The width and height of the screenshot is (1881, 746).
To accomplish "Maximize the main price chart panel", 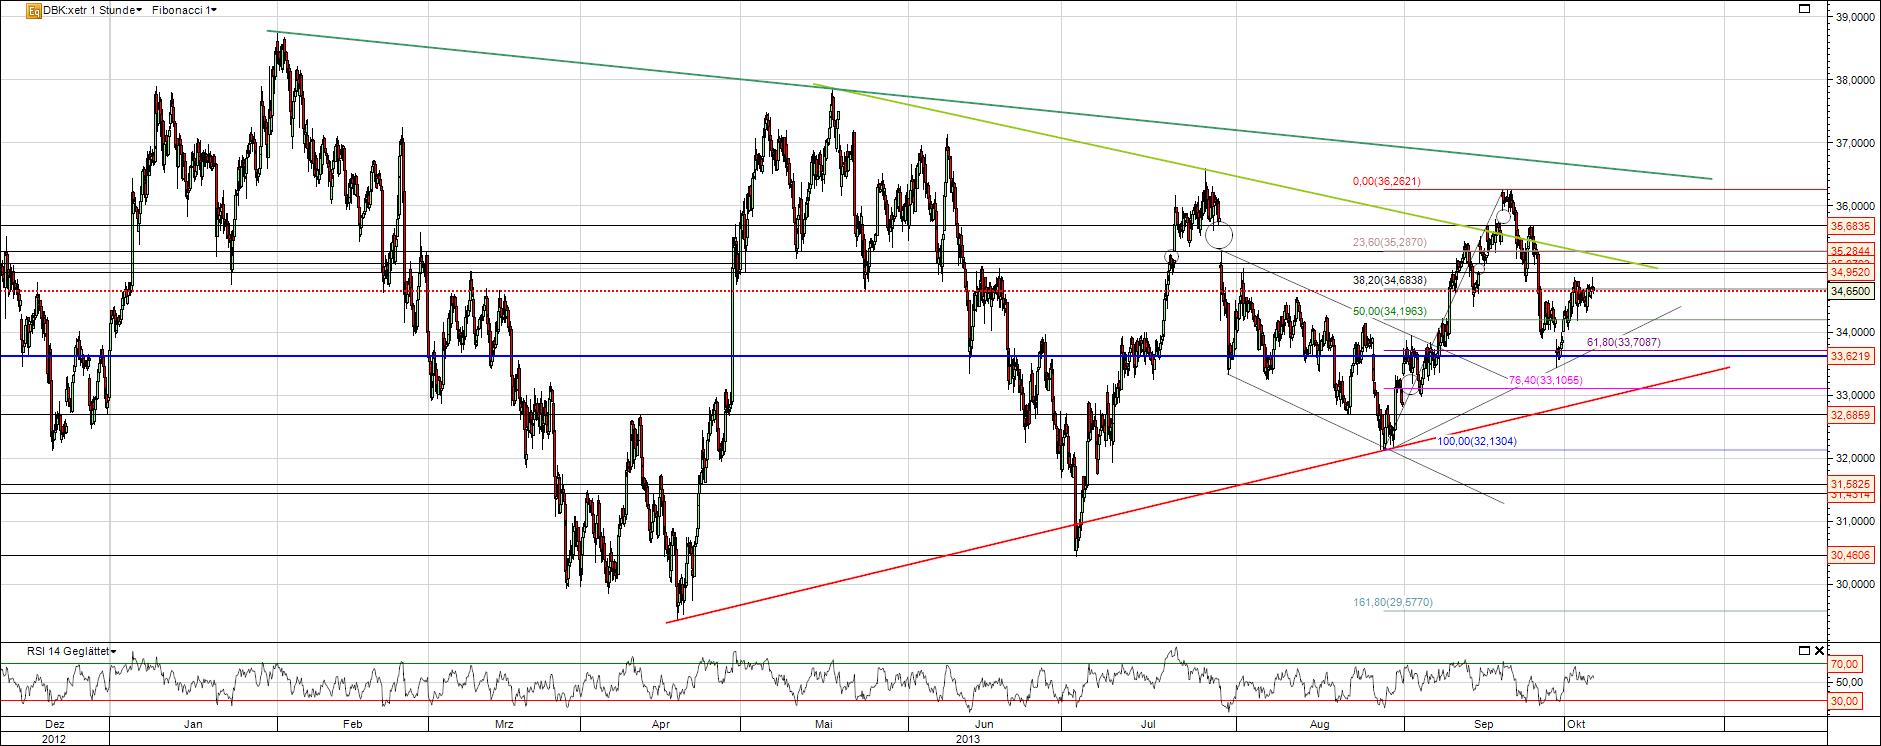I will [1804, 9].
